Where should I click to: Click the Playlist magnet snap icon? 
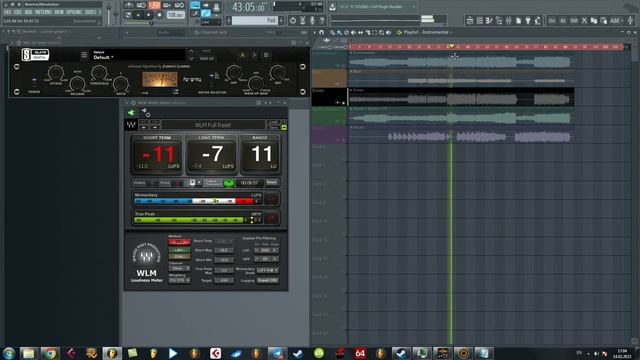[x=322, y=32]
